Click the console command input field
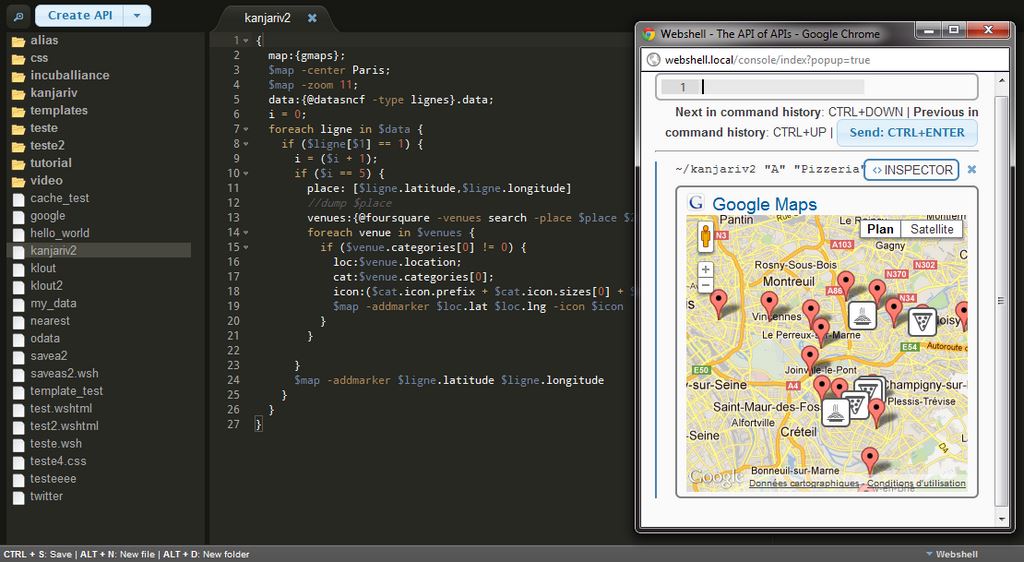1024x562 pixels. pyautogui.click(x=816, y=87)
